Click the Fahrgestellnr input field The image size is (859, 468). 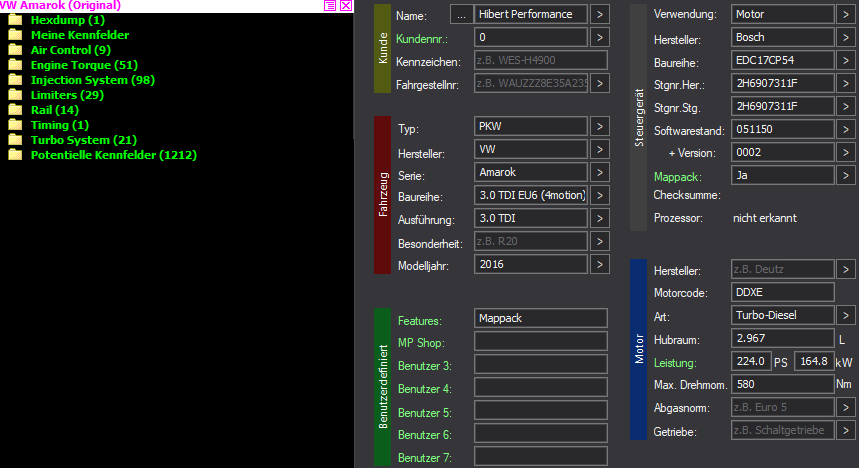[531, 83]
